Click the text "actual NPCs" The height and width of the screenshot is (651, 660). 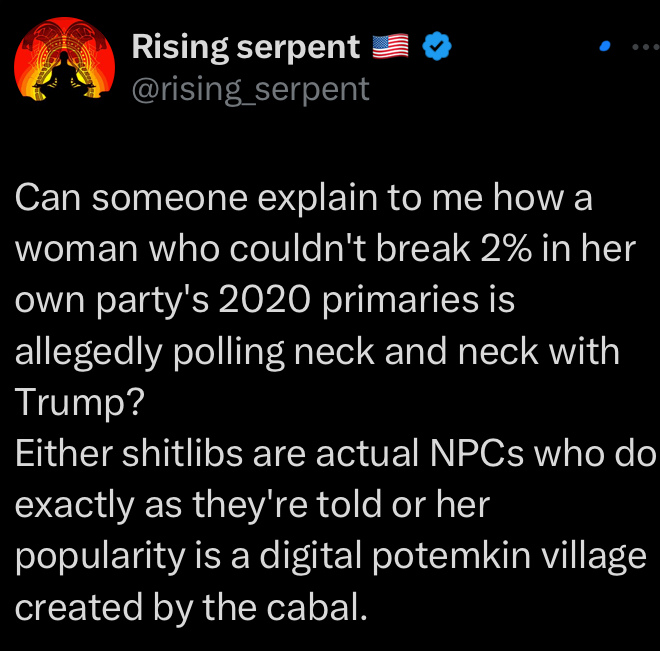click(x=420, y=454)
